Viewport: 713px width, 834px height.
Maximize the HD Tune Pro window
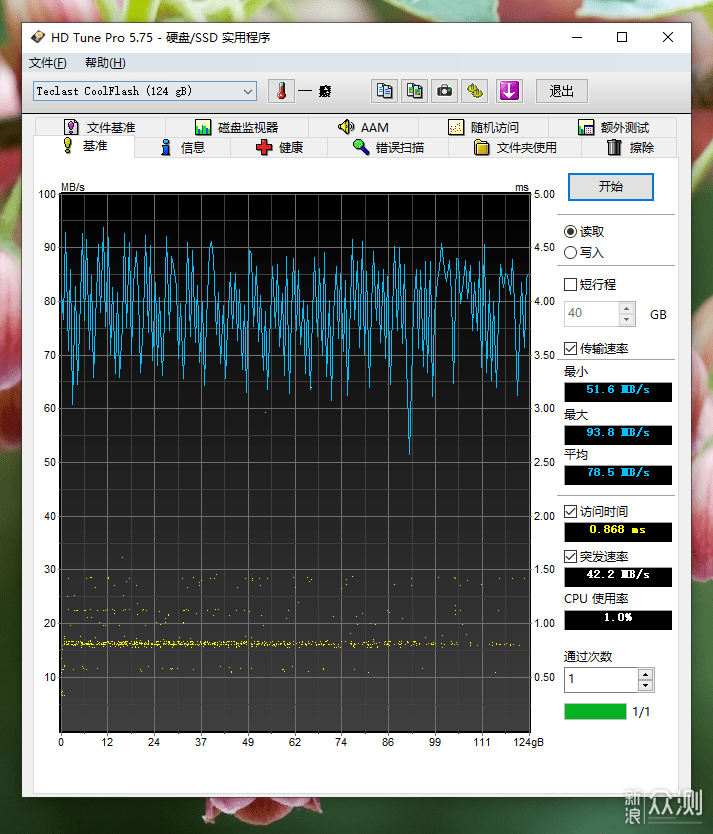click(622, 37)
